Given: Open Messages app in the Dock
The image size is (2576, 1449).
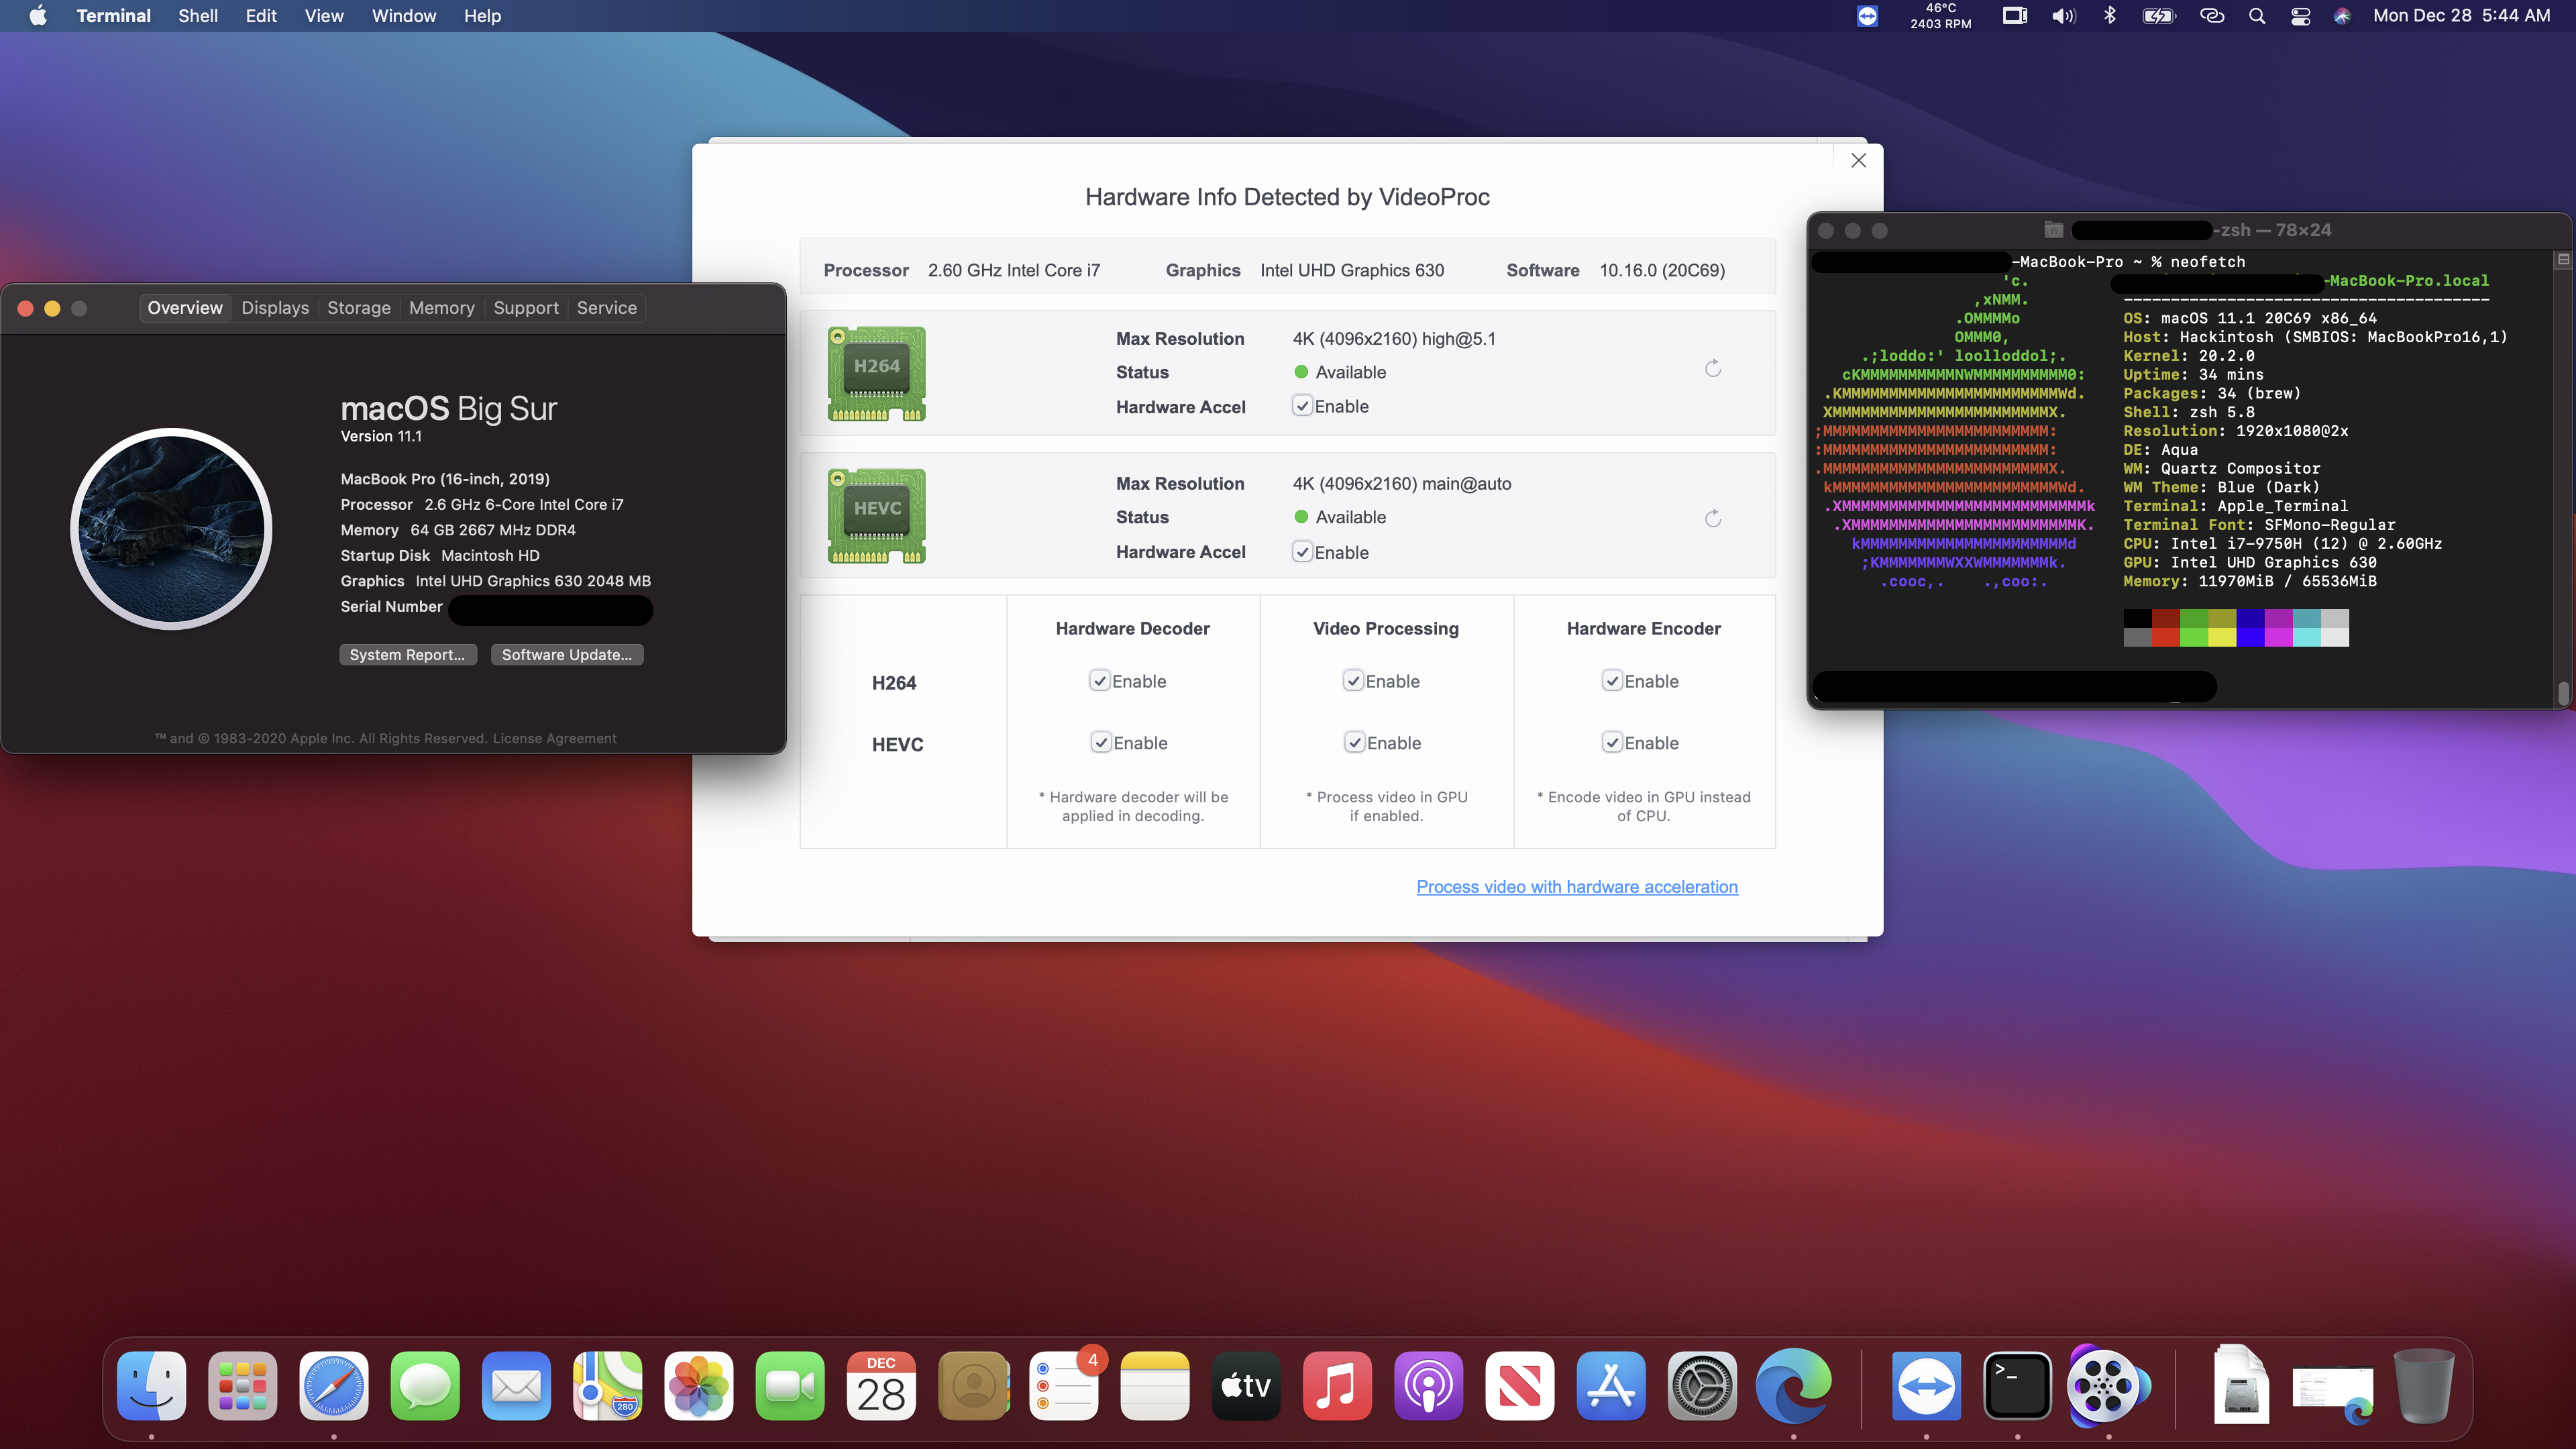Looking at the screenshot, I should click(x=425, y=1386).
